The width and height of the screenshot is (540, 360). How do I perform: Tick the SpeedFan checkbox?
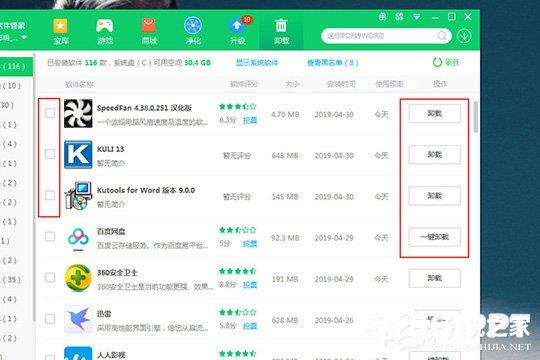50,113
